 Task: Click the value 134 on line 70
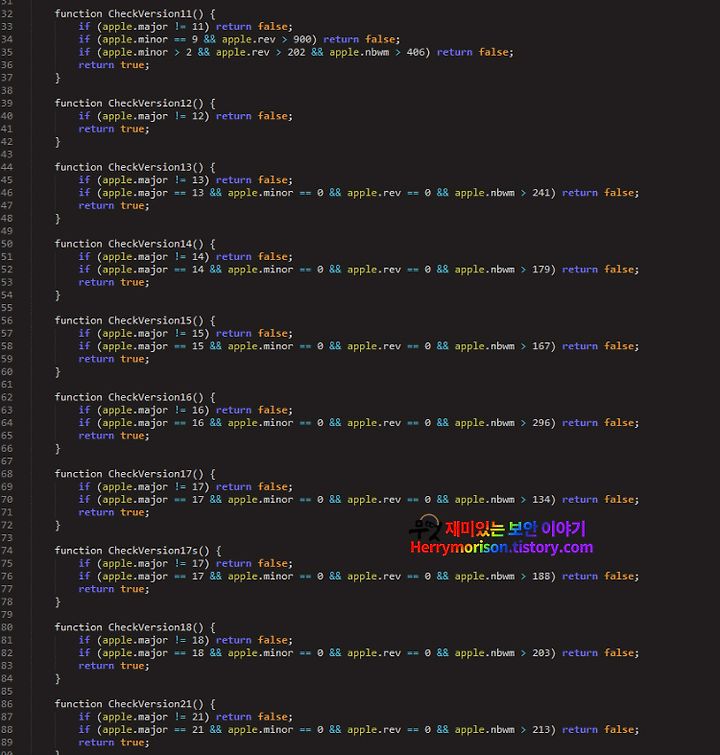click(541, 499)
